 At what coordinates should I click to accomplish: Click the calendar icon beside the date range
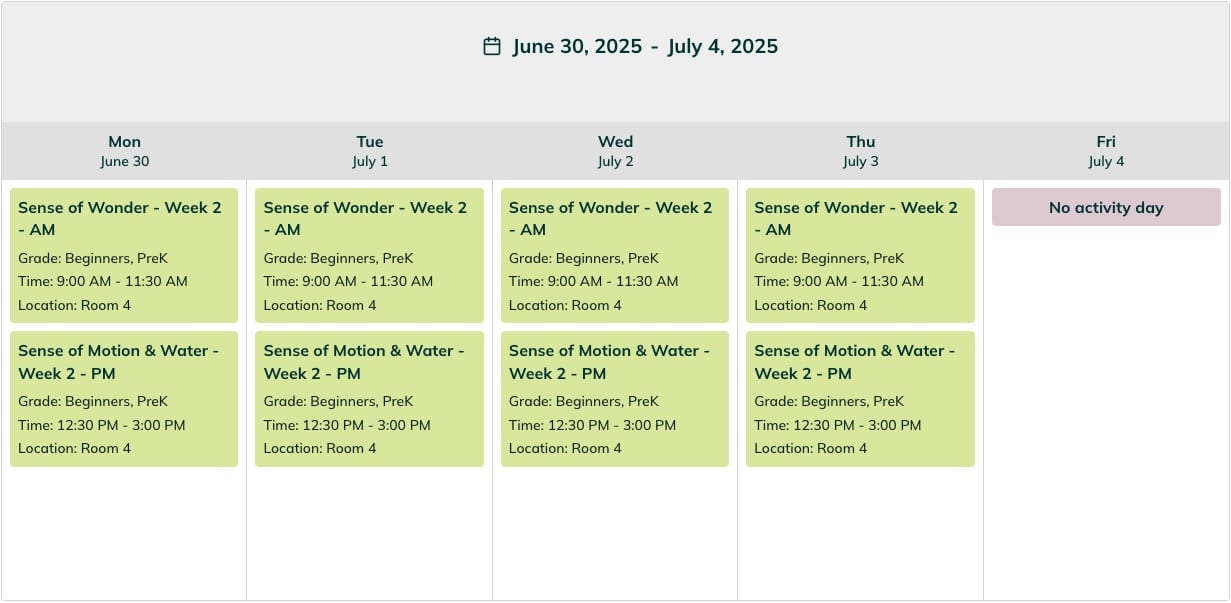[492, 46]
